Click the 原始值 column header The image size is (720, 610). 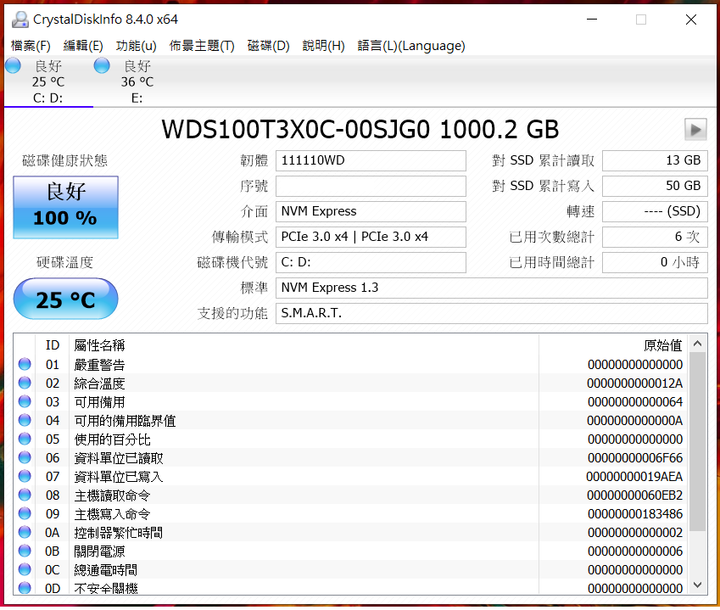click(x=613, y=345)
